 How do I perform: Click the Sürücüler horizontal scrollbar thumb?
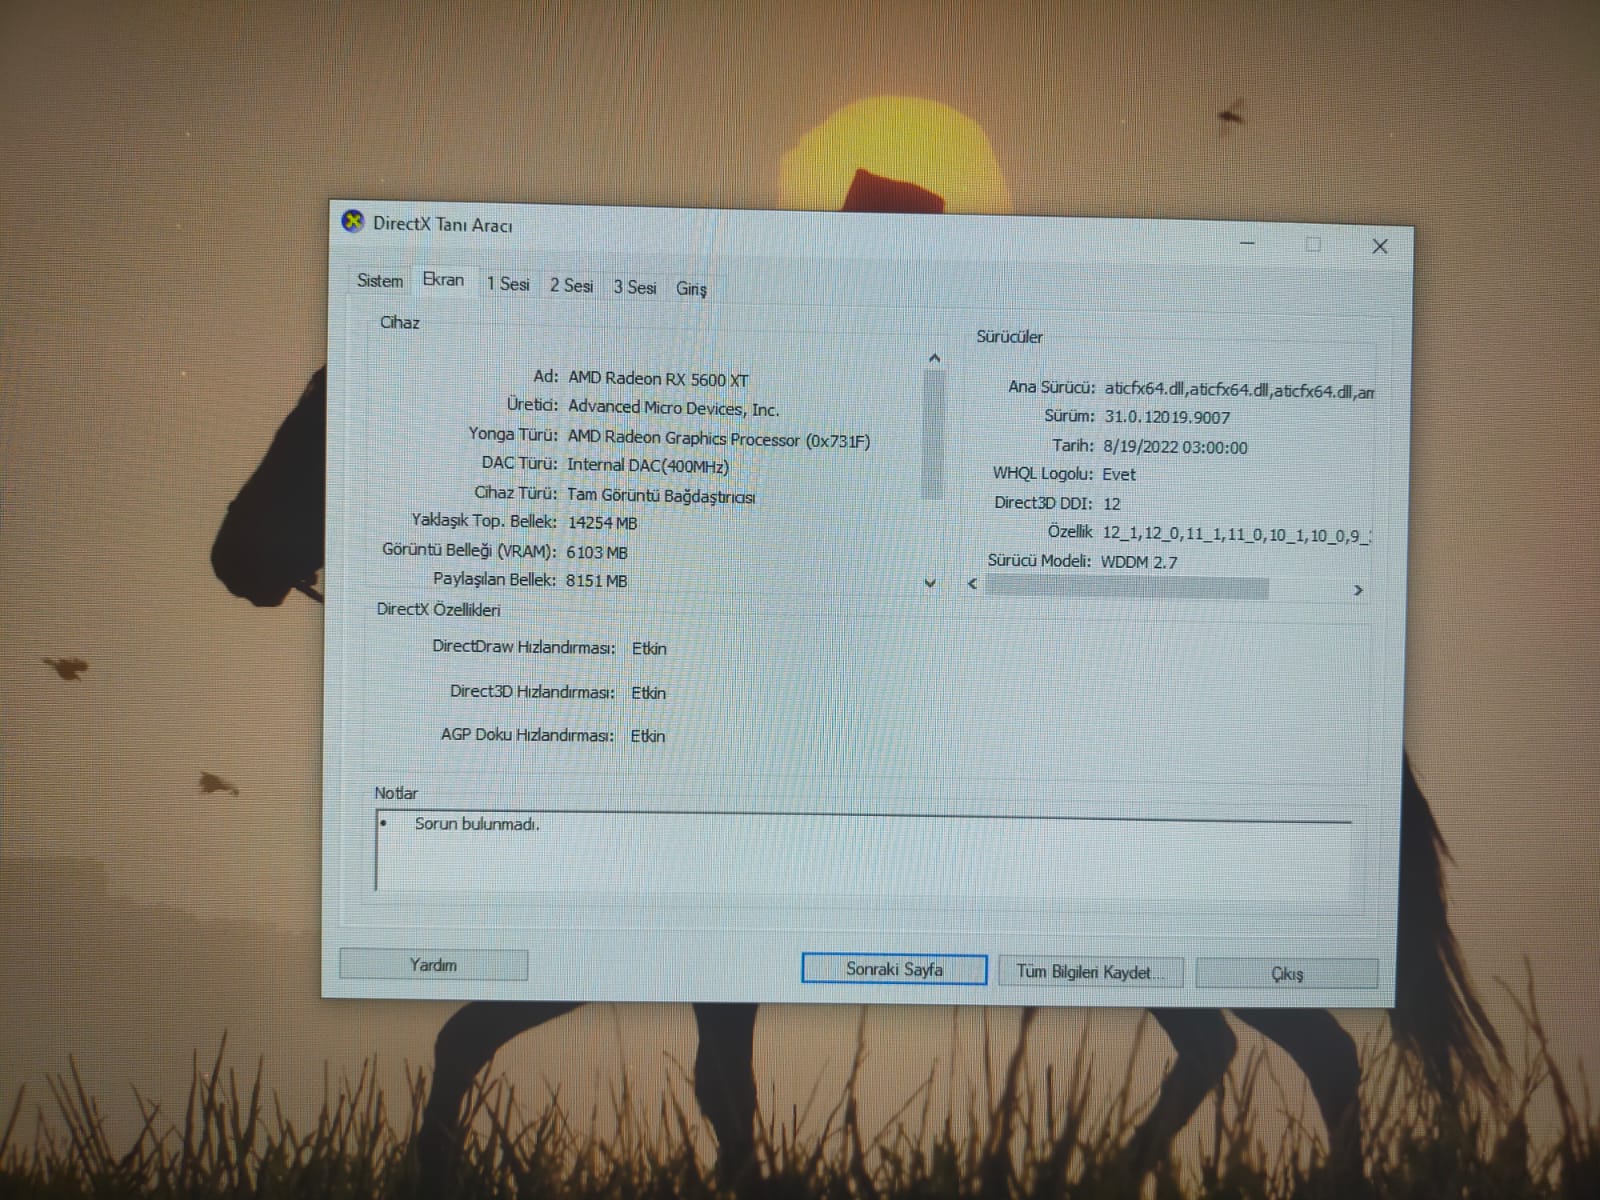coord(1127,587)
